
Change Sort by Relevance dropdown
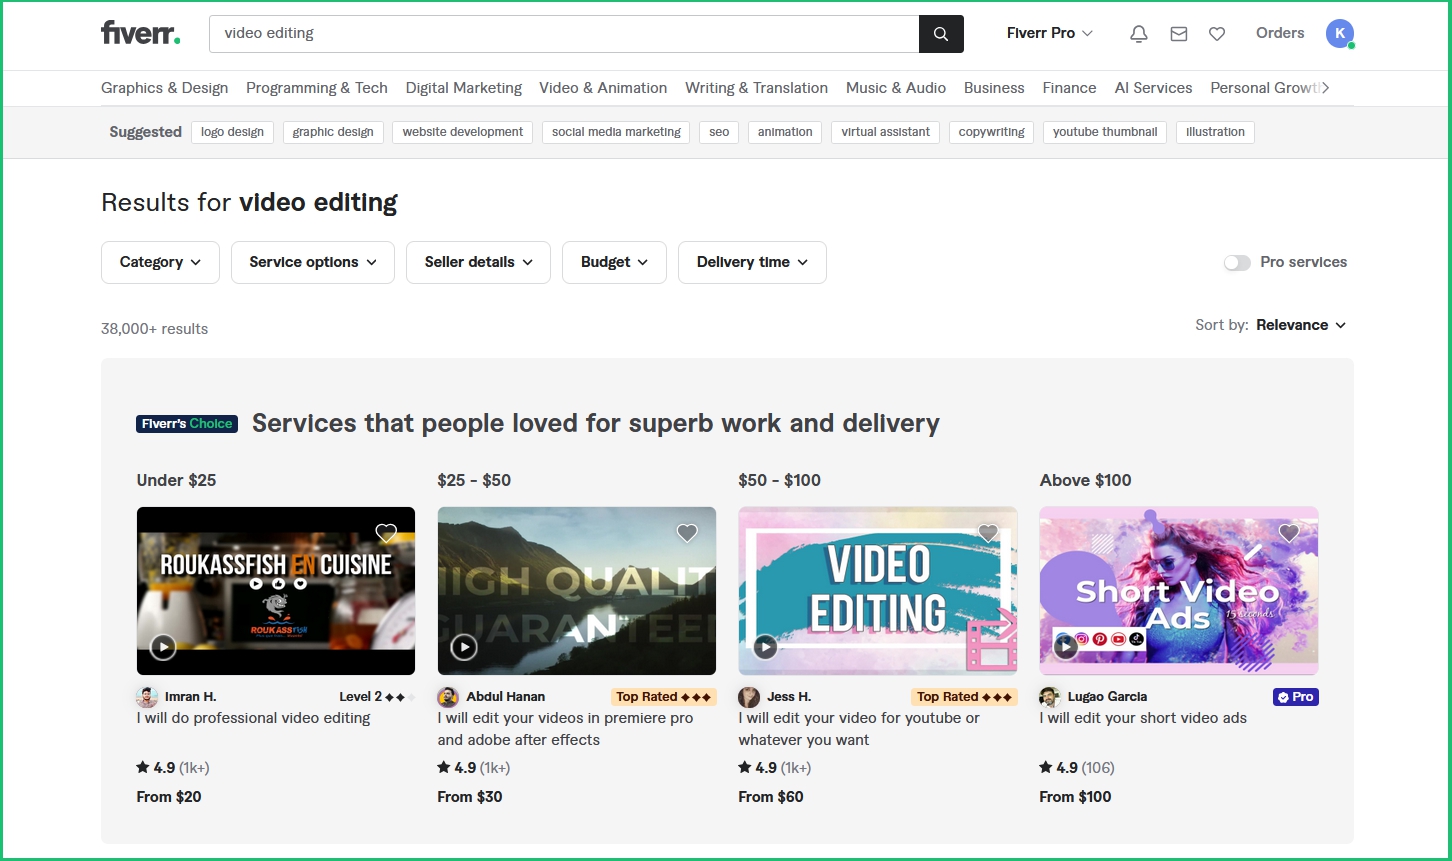tap(1300, 325)
